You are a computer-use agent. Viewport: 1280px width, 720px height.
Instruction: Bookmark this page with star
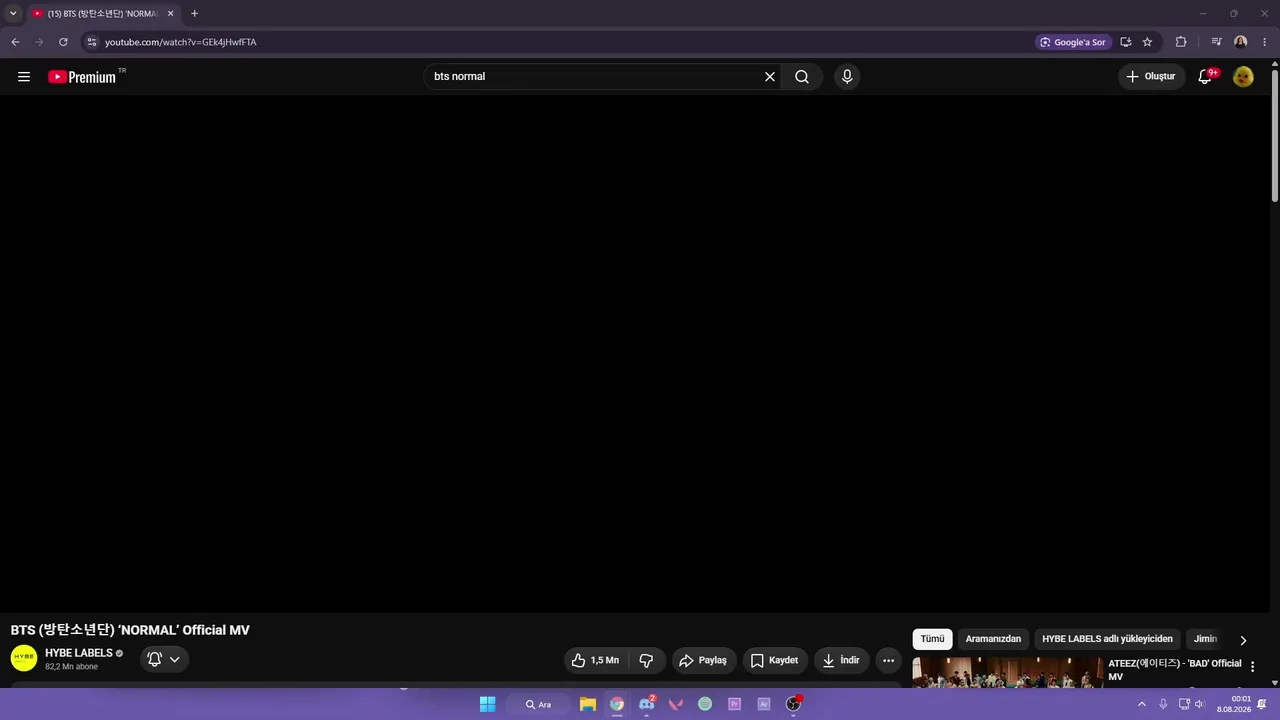(x=1147, y=42)
